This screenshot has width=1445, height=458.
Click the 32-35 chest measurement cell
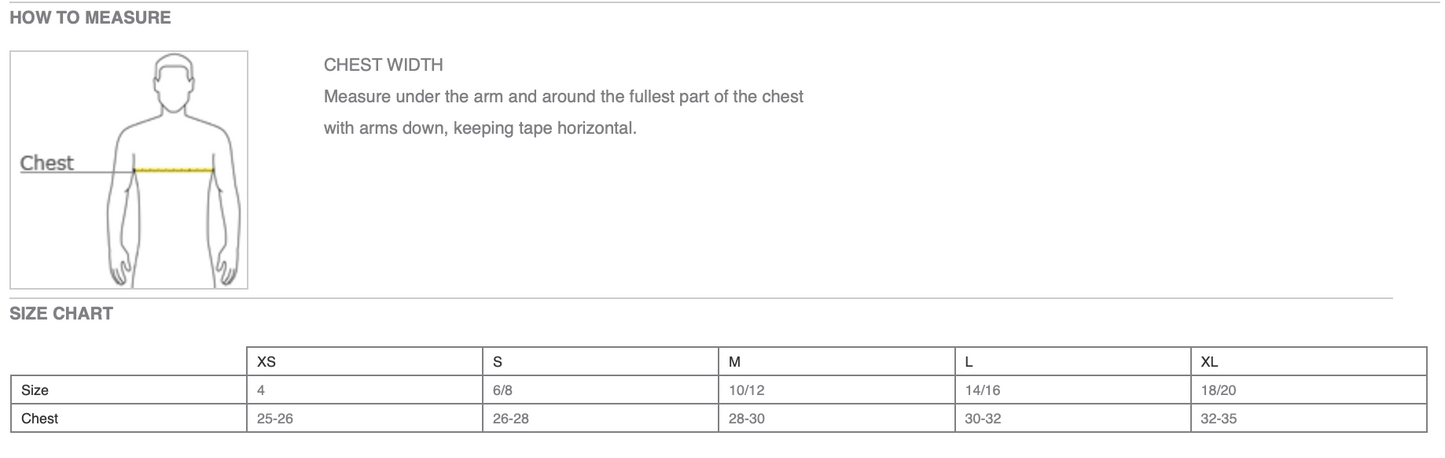click(1219, 419)
